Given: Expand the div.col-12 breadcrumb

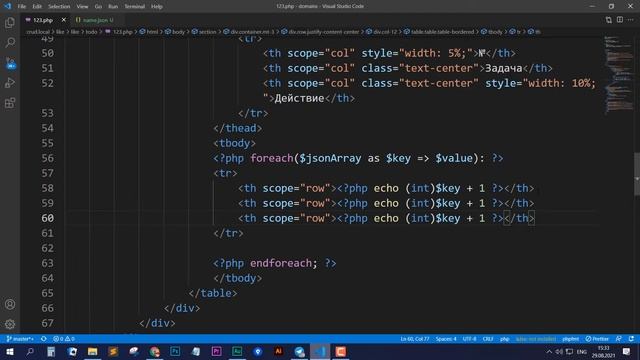Looking at the screenshot, I should [382, 31].
